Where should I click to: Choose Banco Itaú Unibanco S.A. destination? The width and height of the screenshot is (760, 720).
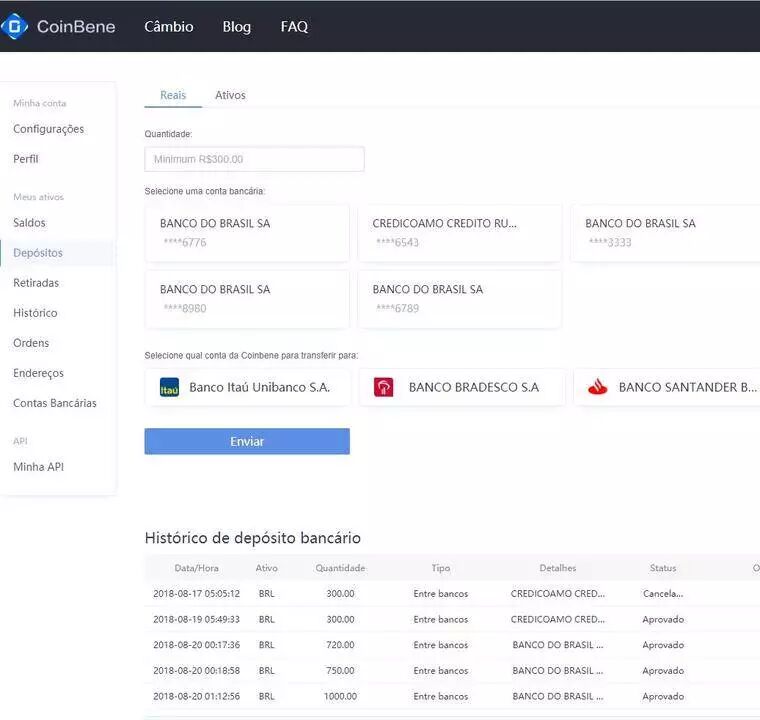pos(247,387)
